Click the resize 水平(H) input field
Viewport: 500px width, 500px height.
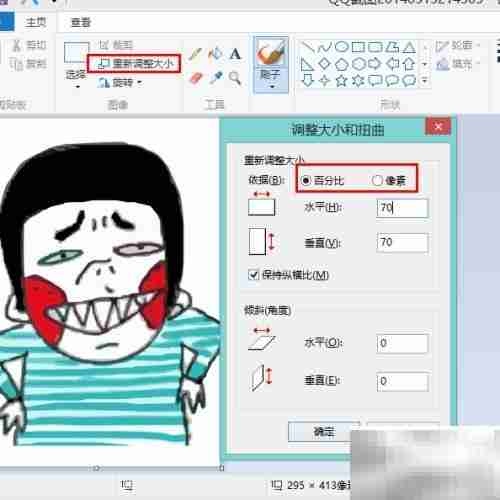[402, 208]
